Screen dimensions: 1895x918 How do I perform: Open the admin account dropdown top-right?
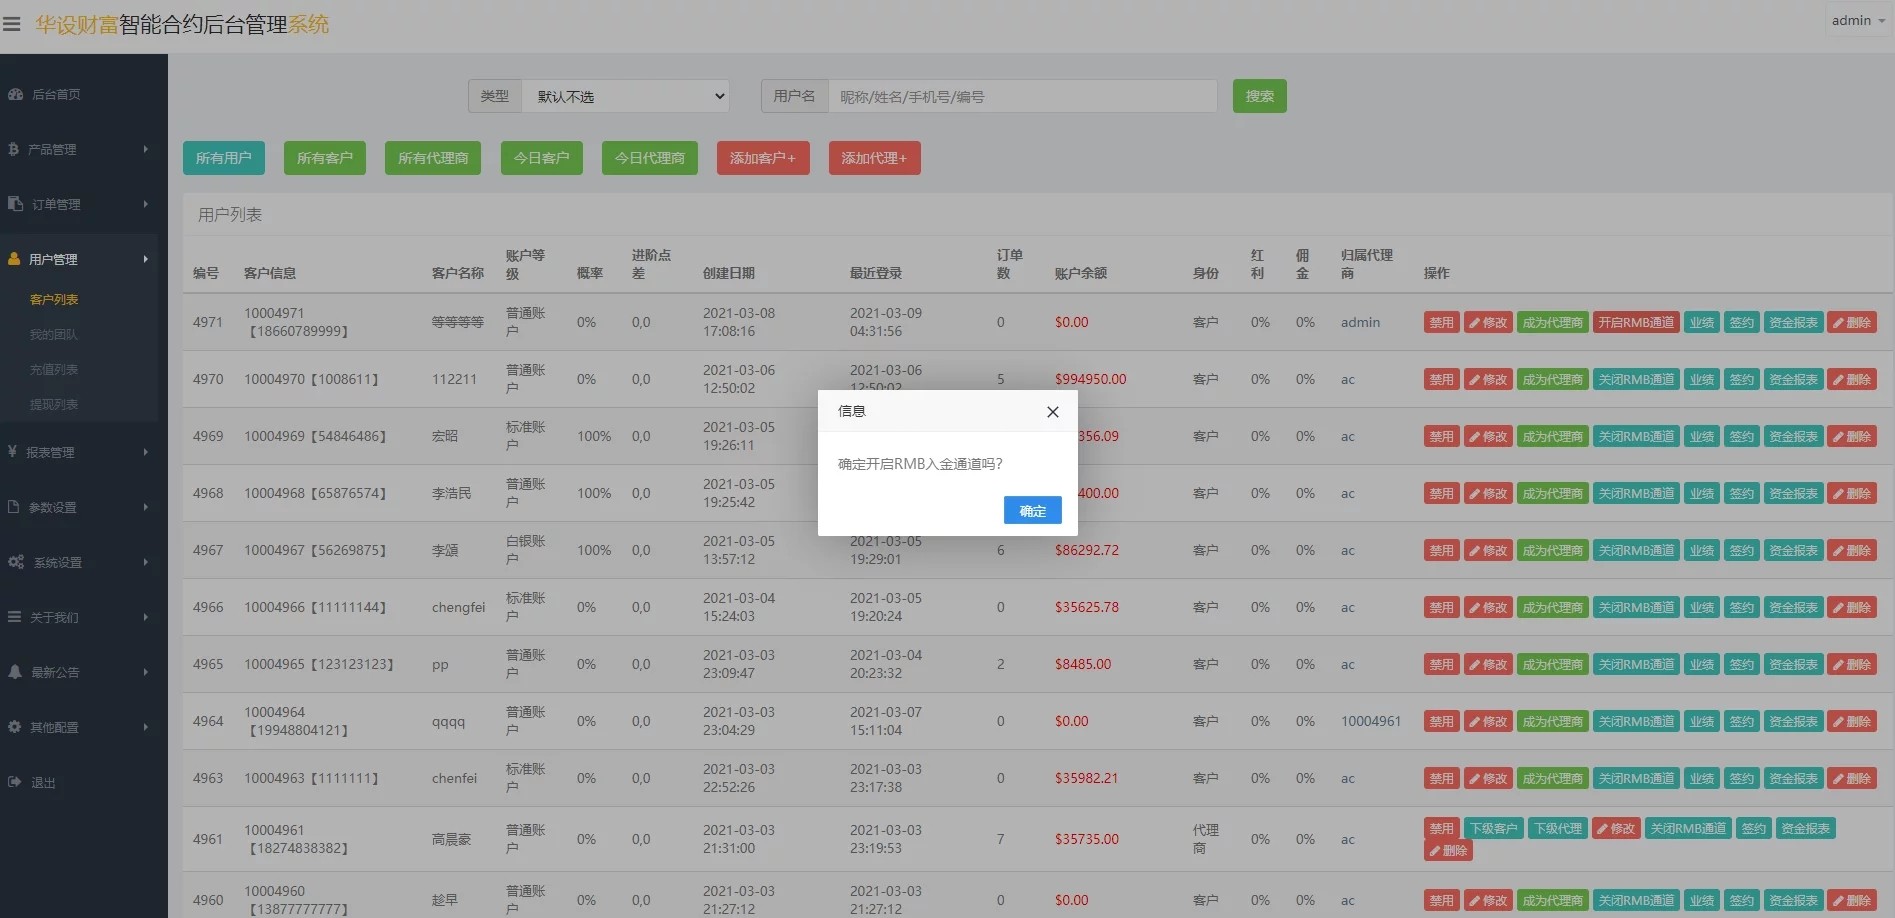point(1856,20)
